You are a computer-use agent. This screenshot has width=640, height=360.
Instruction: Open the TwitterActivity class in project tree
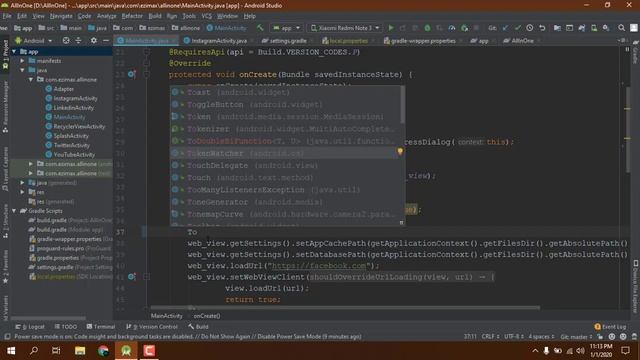click(71, 145)
